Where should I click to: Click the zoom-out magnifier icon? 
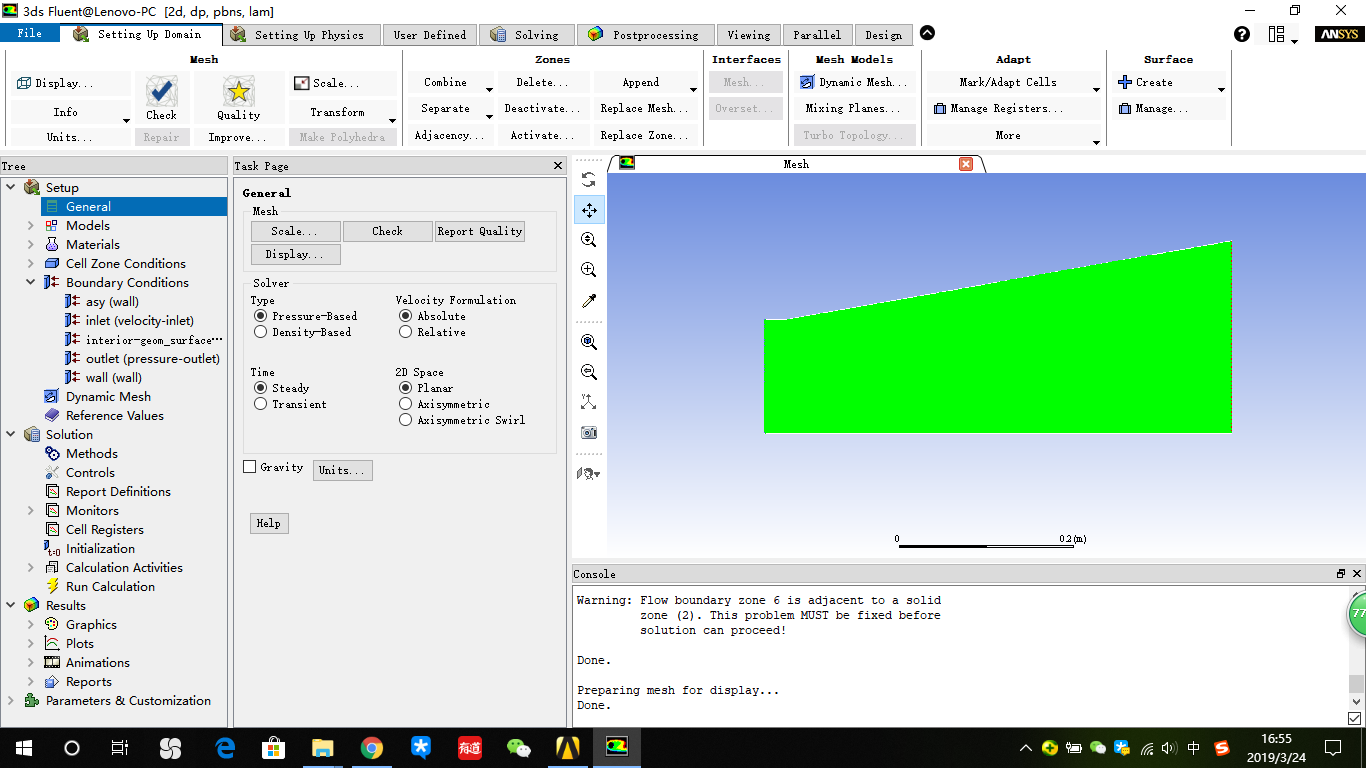tap(589, 371)
